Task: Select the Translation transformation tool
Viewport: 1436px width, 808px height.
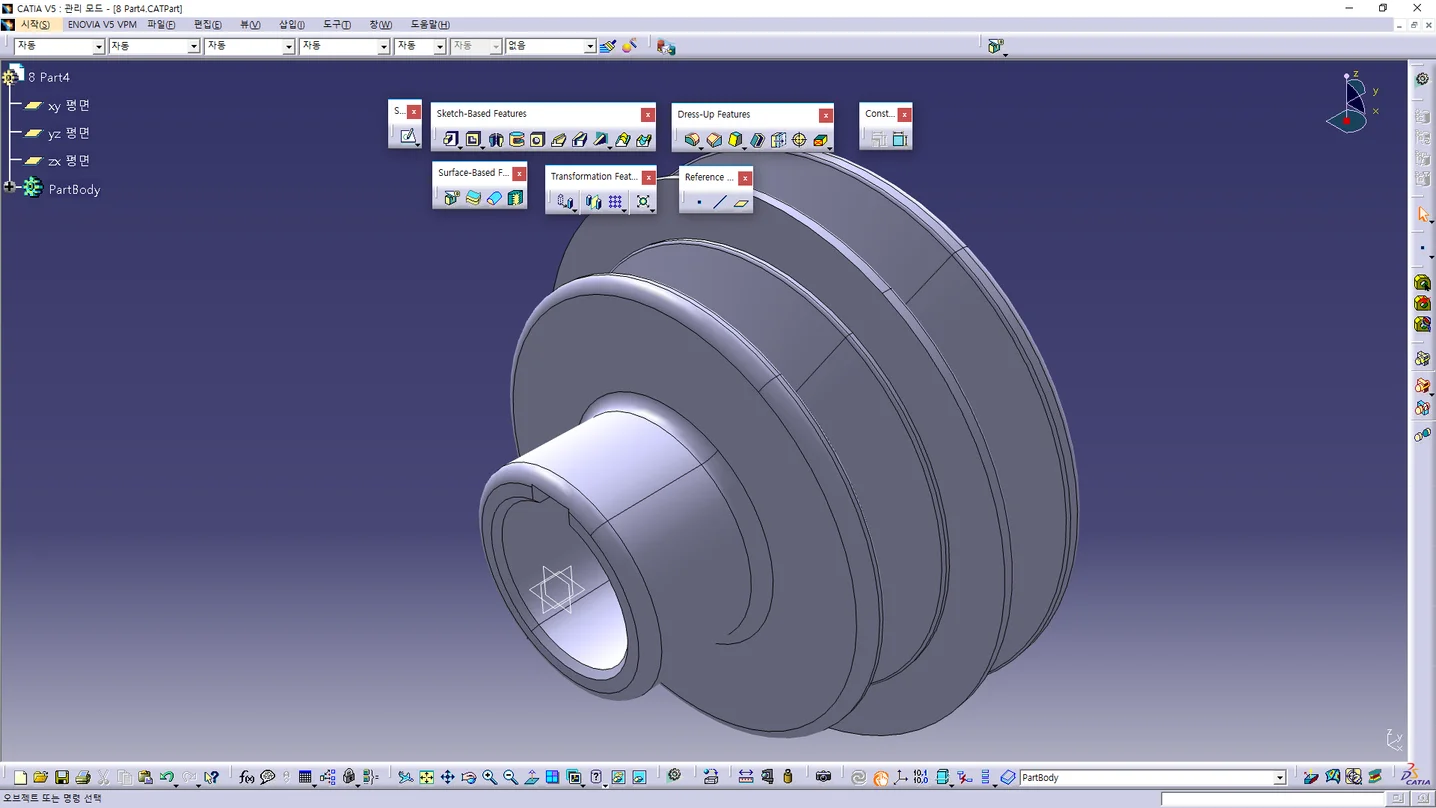Action: [x=564, y=202]
